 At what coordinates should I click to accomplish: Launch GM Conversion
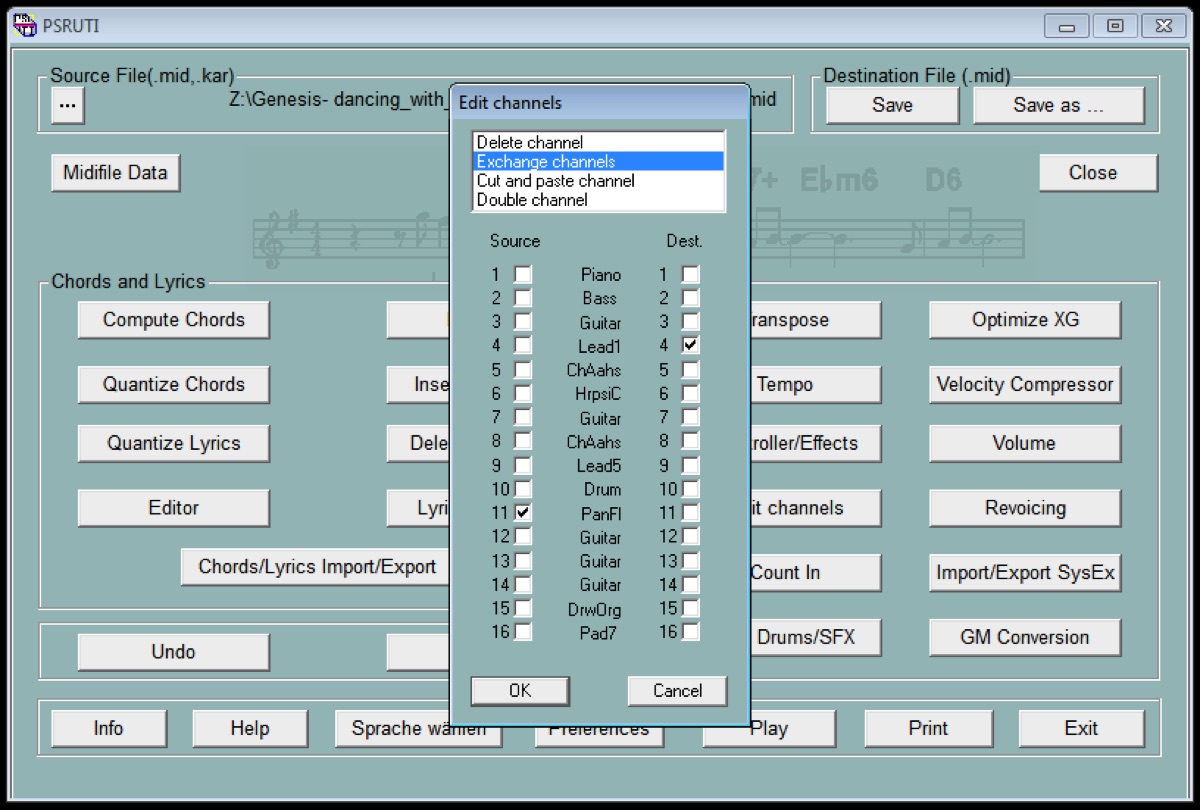(1024, 637)
